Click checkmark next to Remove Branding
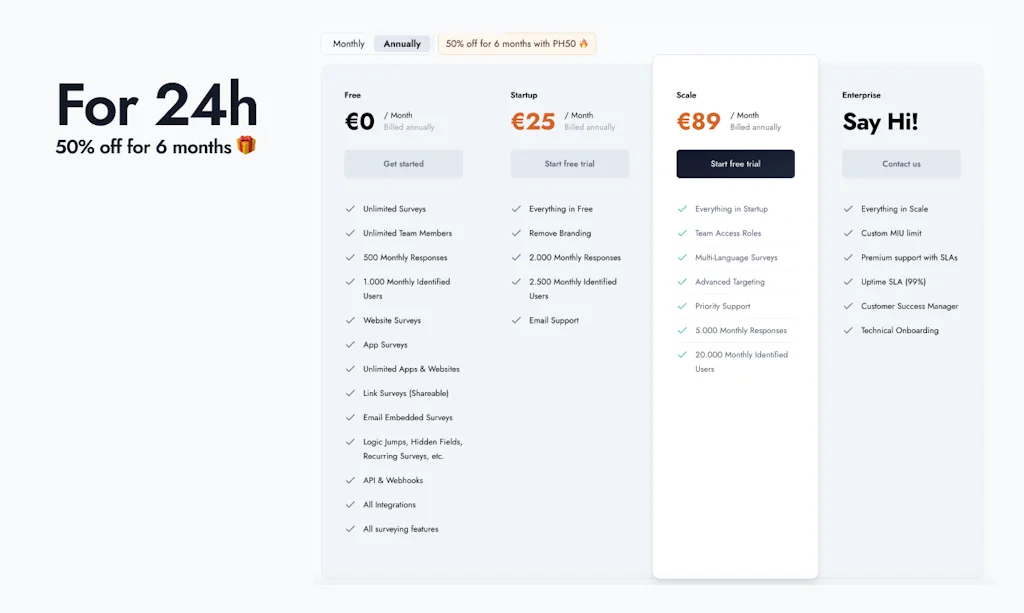This screenshot has height=613, width=1024. tap(516, 233)
